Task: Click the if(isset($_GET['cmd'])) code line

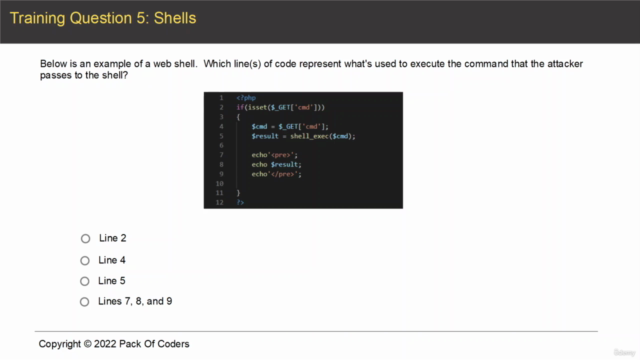Action: tap(280, 107)
